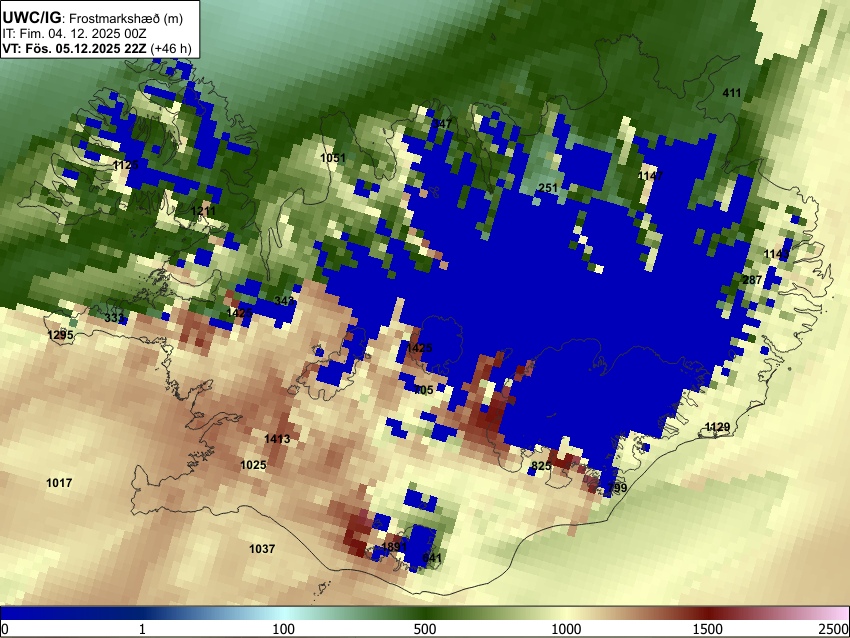This screenshot has height=638, width=850.
Task: Click the color scale label 0
Action: [5, 629]
